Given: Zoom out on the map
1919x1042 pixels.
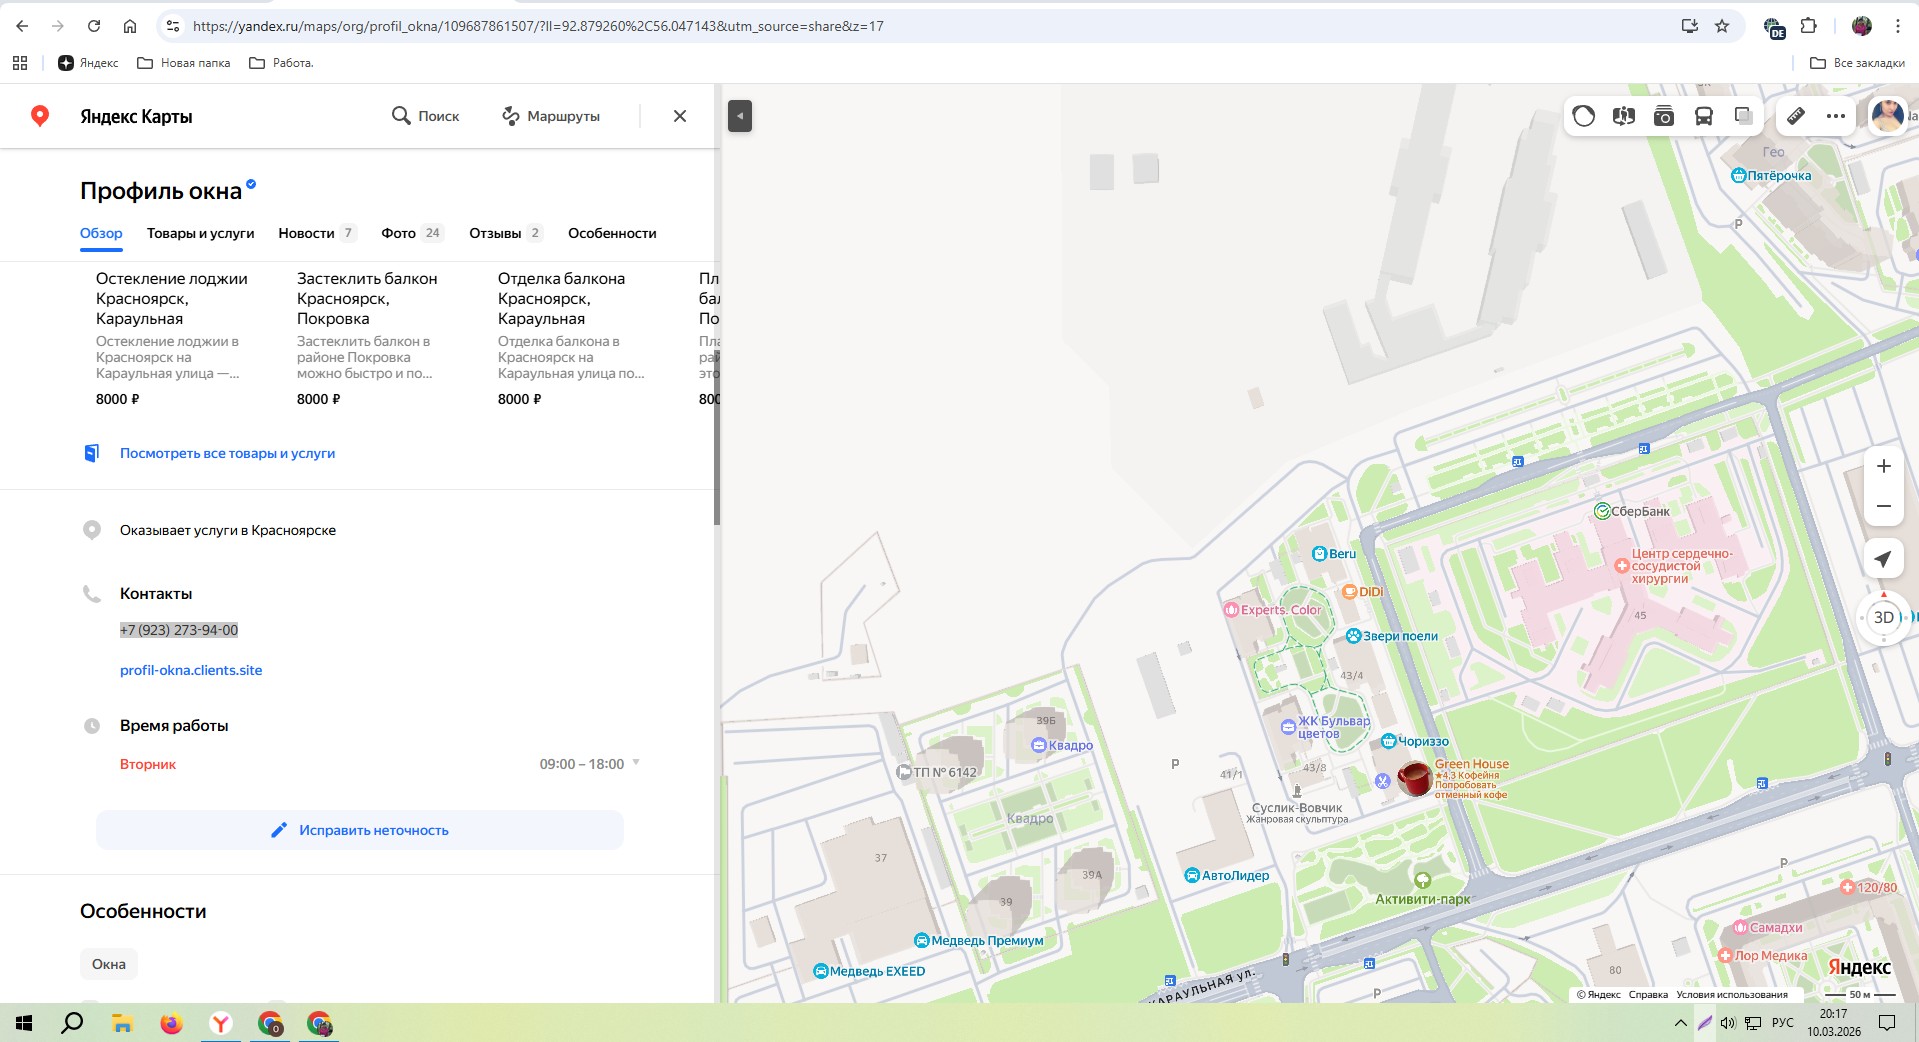Looking at the screenshot, I should point(1883,506).
